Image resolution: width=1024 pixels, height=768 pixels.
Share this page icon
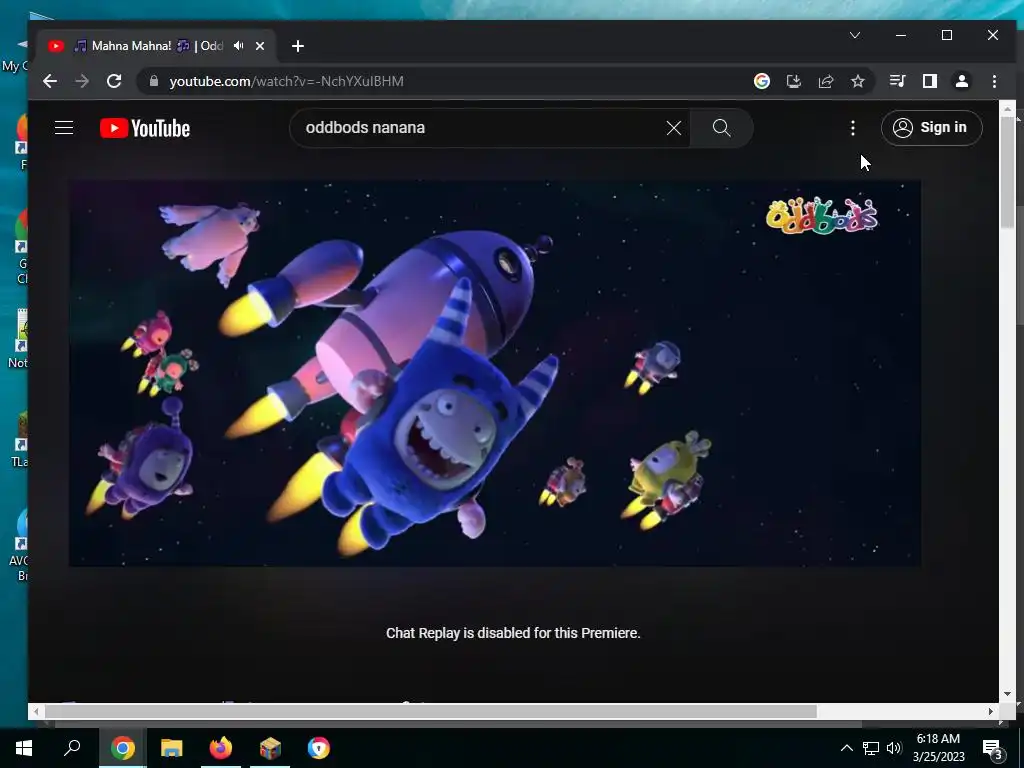click(x=825, y=81)
